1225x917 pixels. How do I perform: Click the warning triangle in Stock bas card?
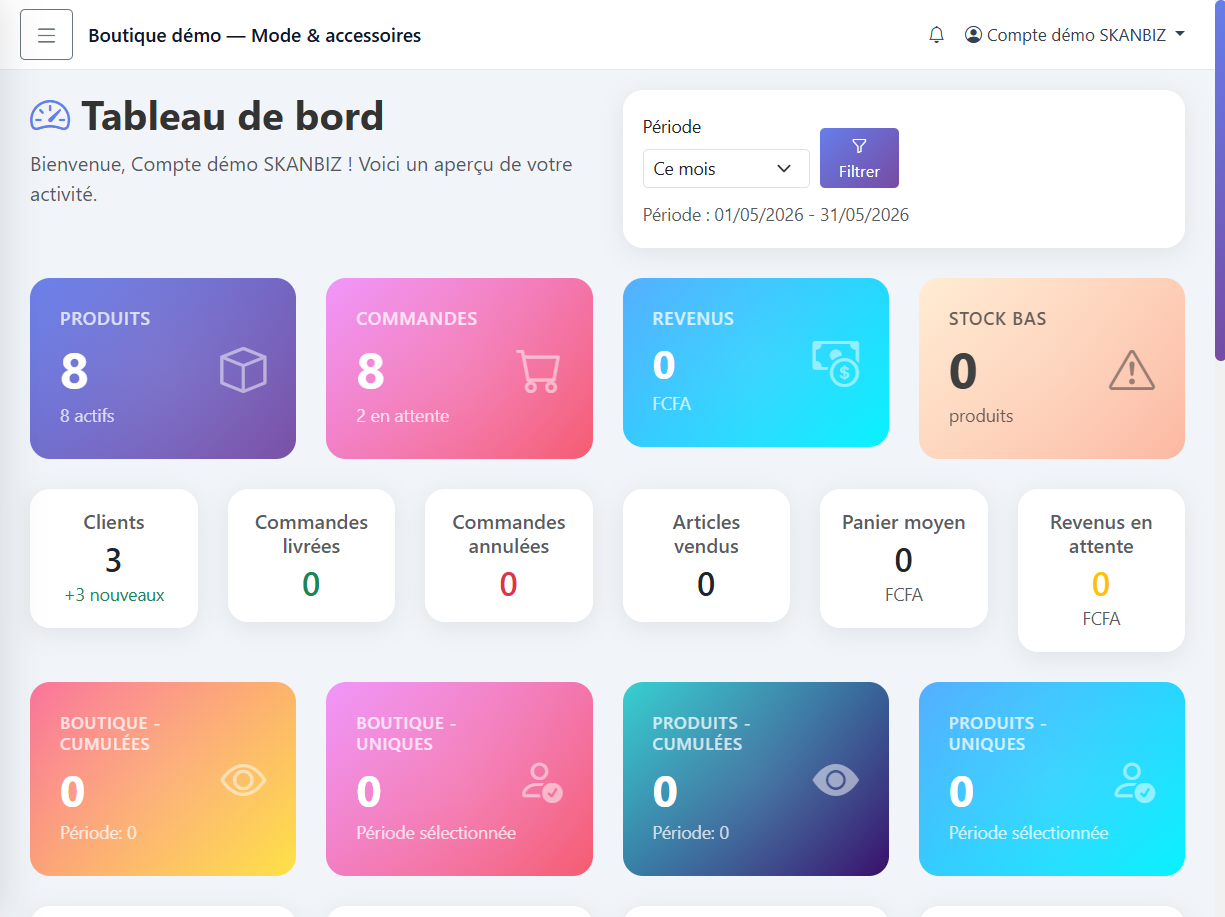click(x=1132, y=370)
